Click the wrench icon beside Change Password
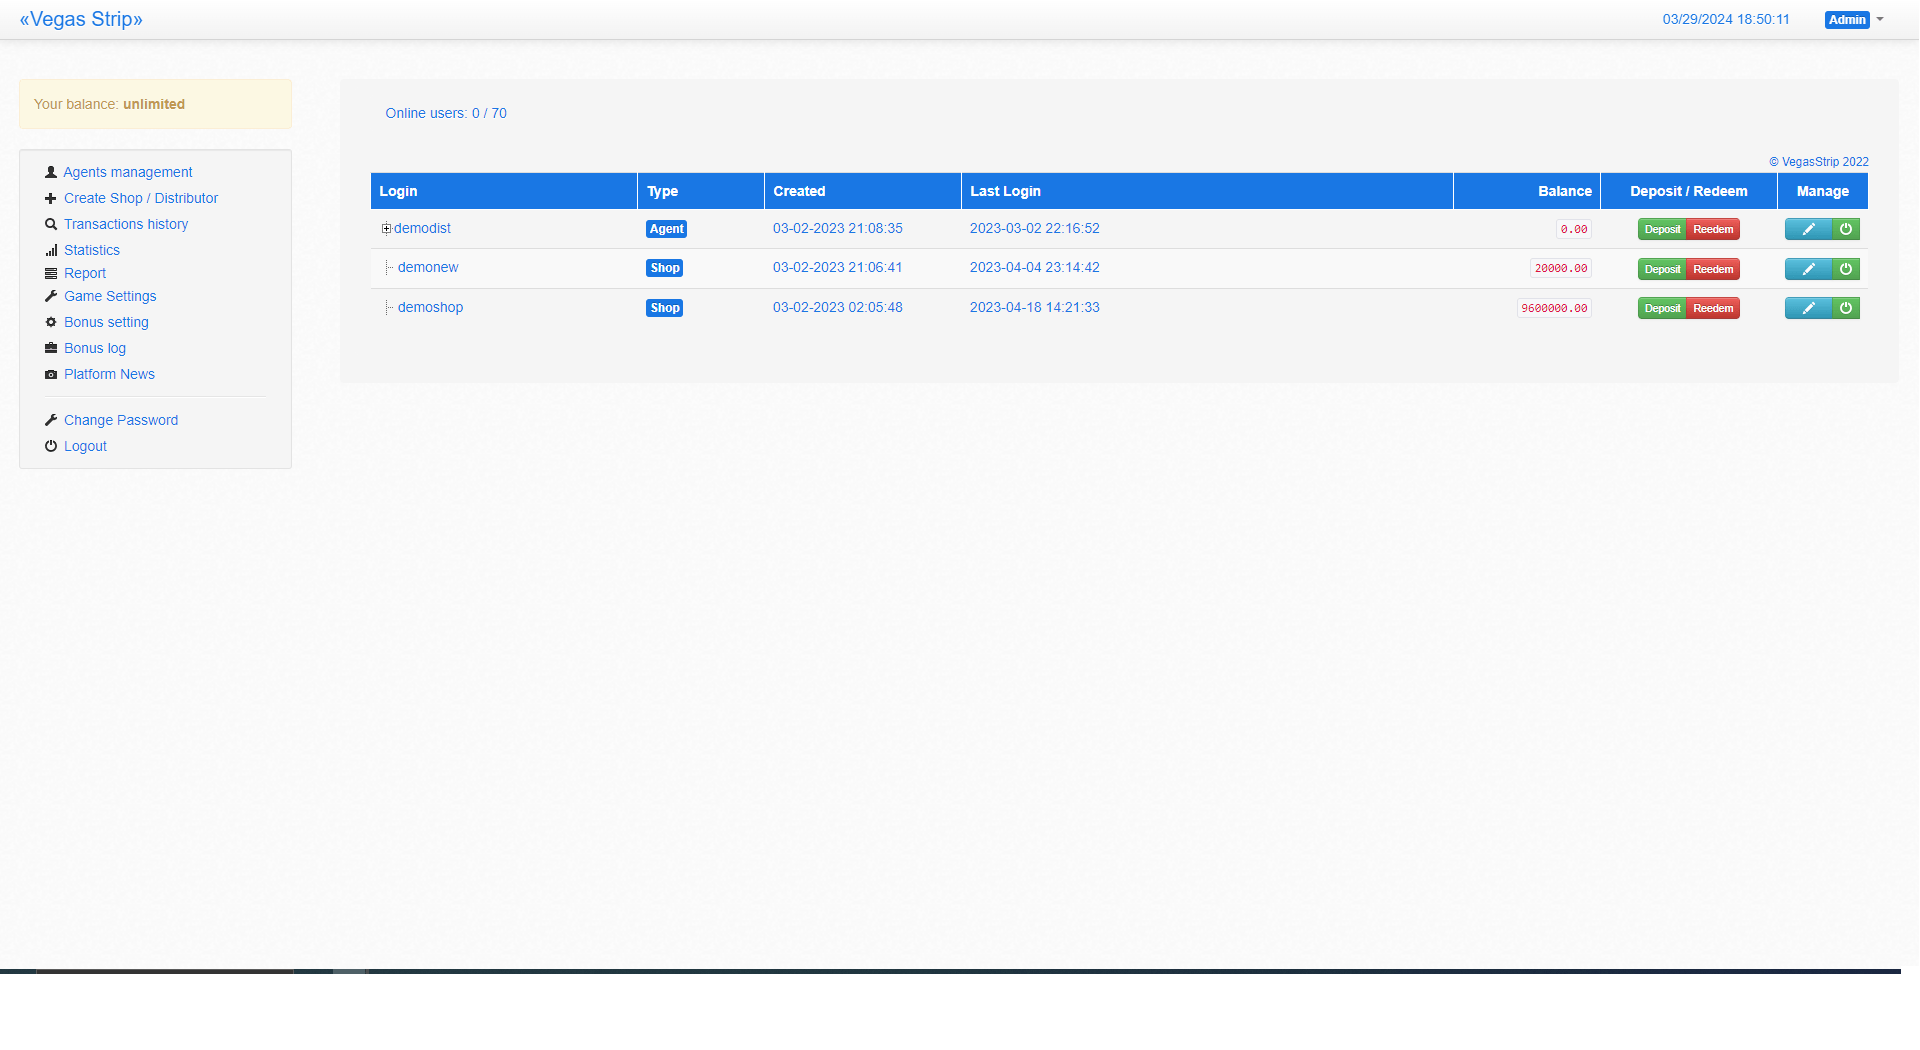Screen dimensions: 1920x1050 [51, 420]
